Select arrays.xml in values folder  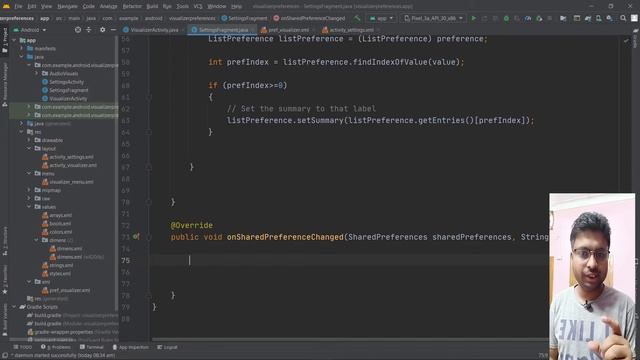[60, 215]
